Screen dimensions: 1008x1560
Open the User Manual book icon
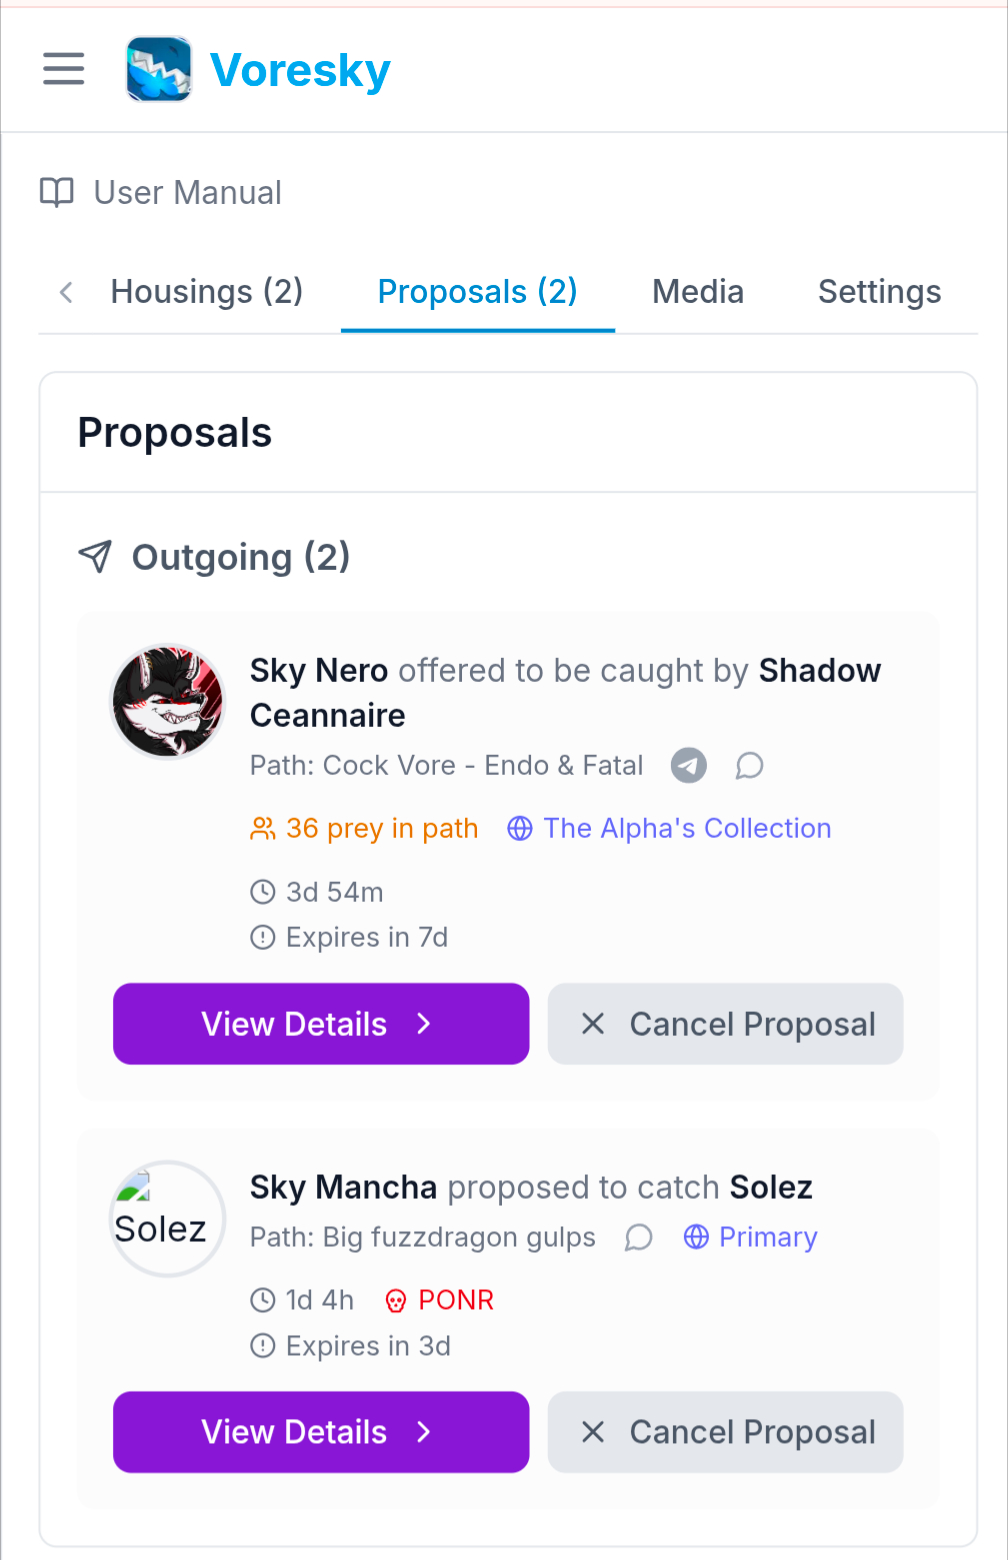[57, 192]
